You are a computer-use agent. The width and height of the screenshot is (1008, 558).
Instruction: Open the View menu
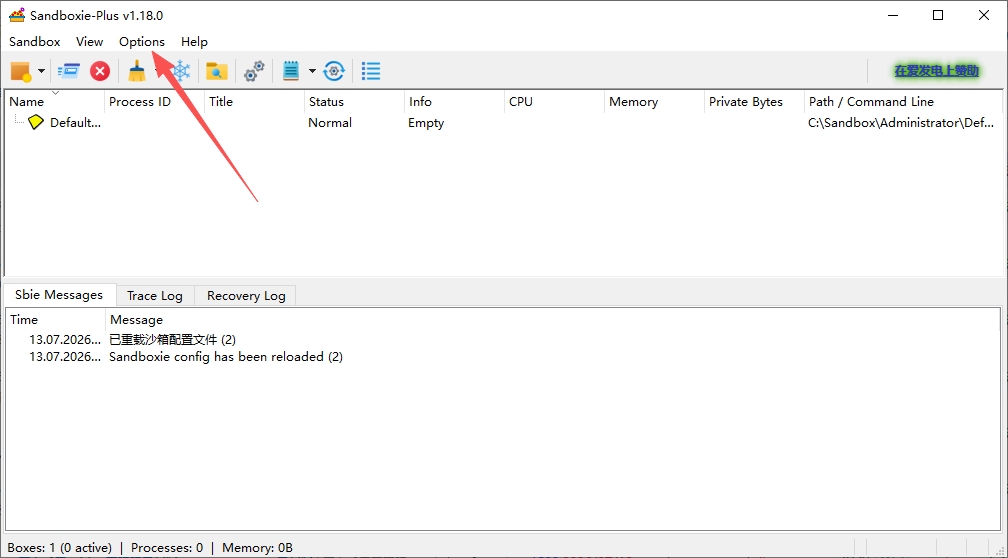click(89, 42)
